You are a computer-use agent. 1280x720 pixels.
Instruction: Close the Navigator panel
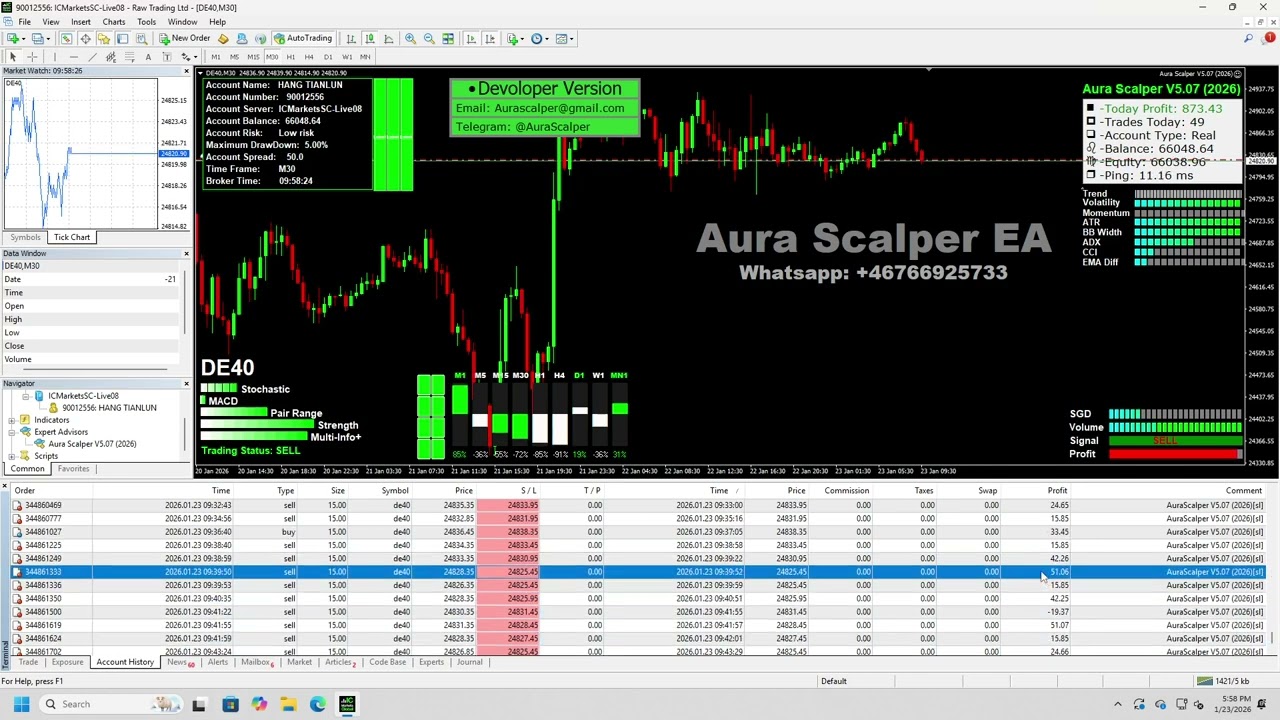(186, 383)
